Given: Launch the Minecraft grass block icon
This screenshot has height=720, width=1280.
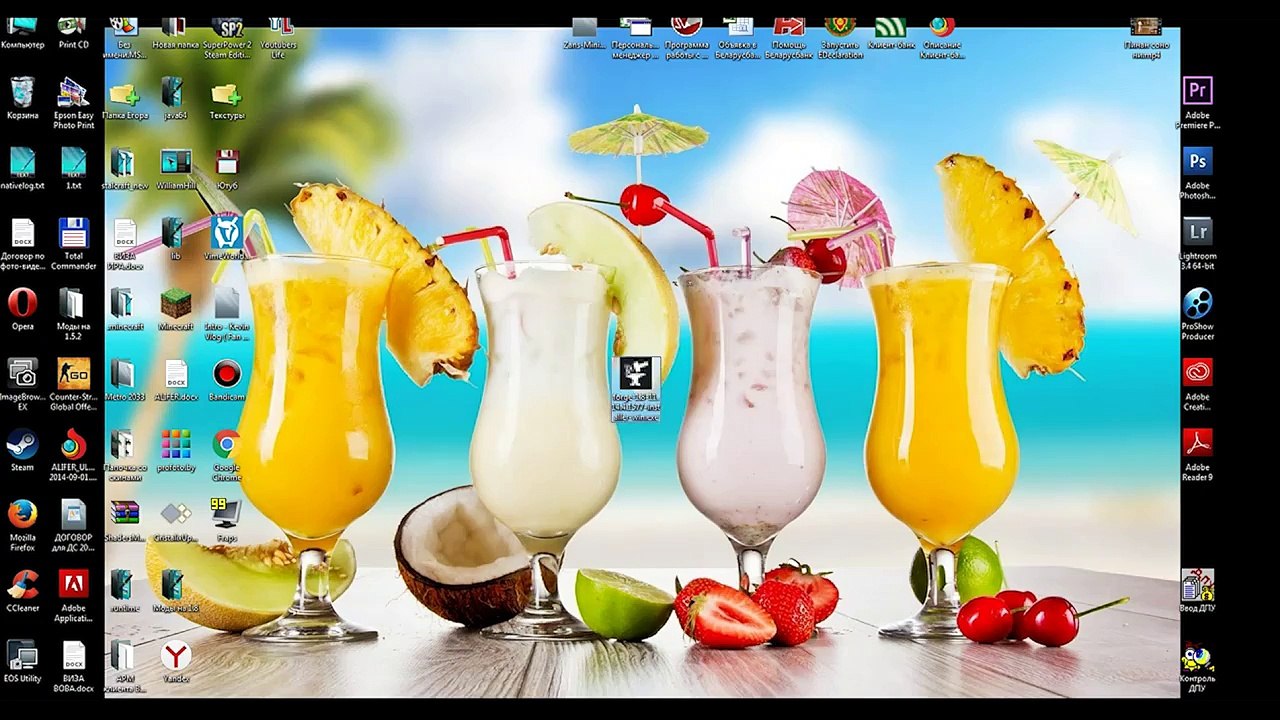Looking at the screenshot, I should coord(175,309).
